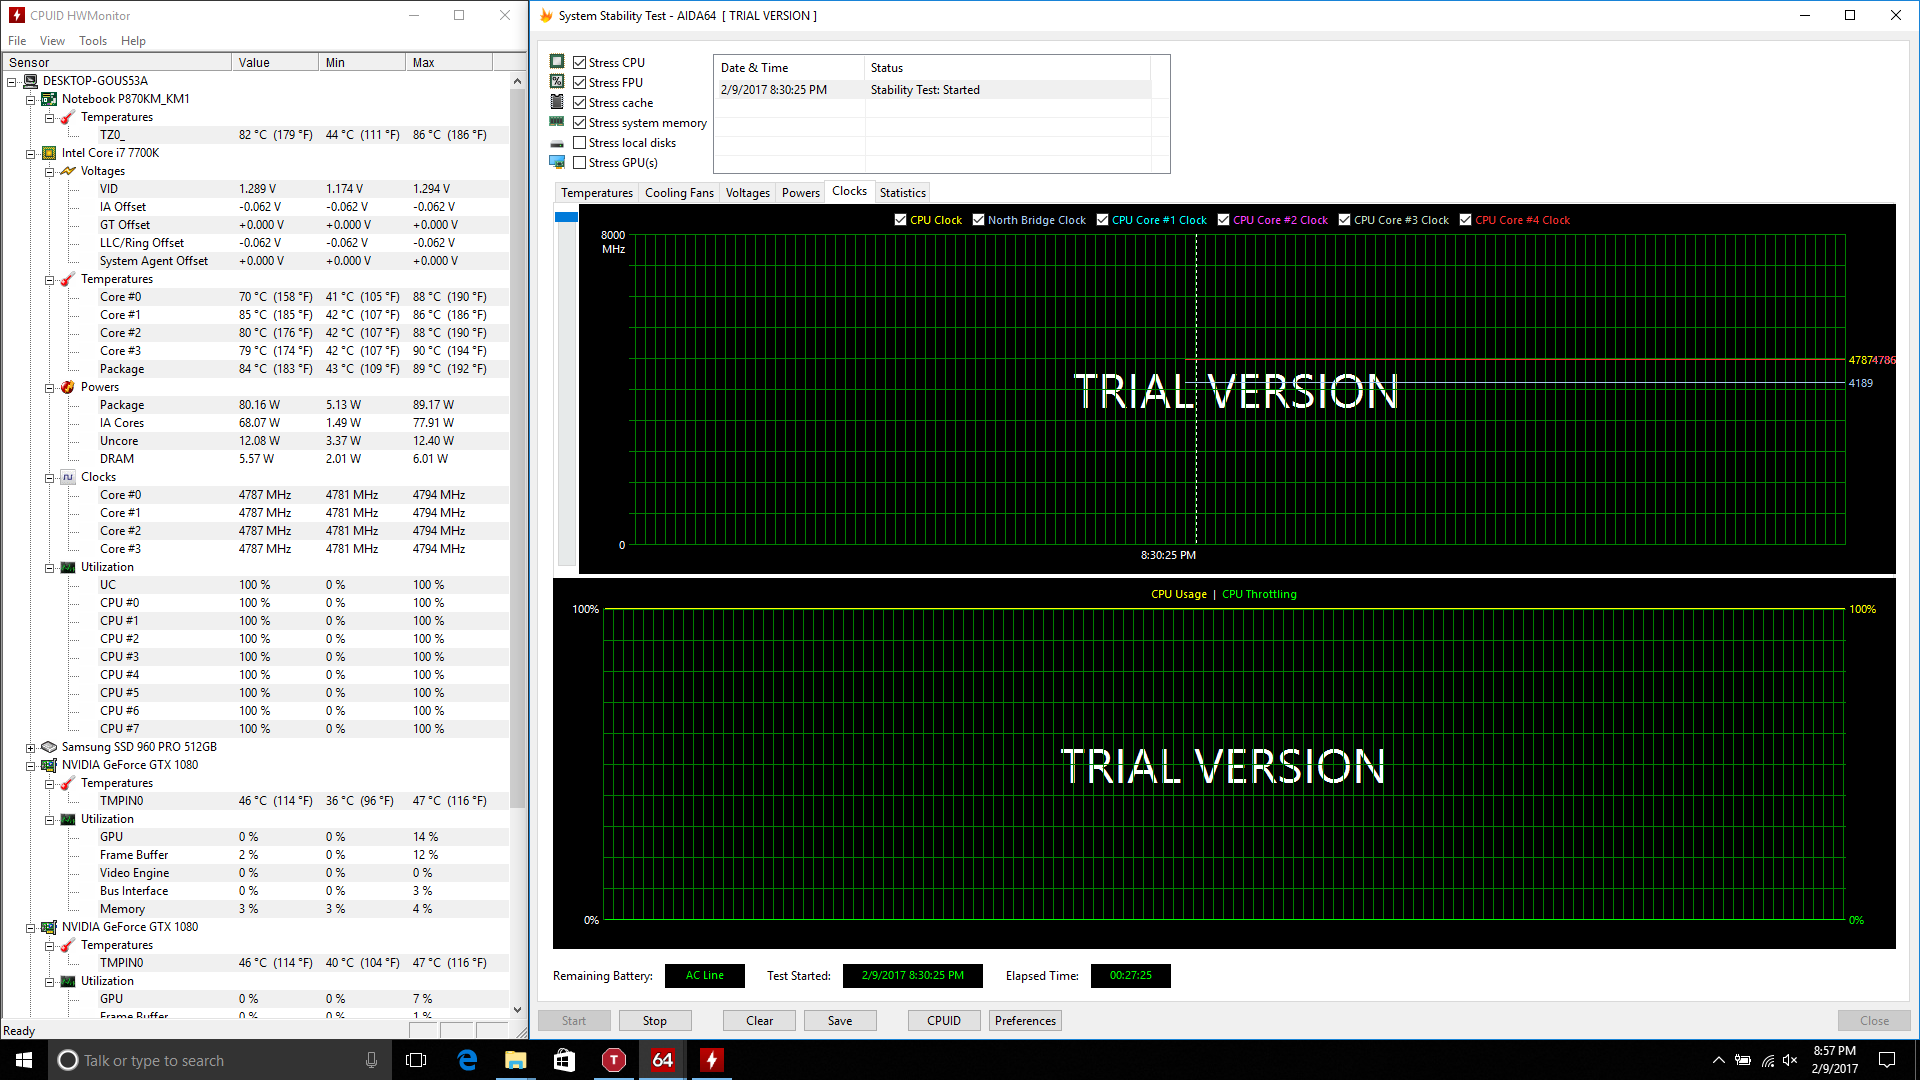Click the first NVIDIA GeForce GTX 1080 card icon

point(49,765)
